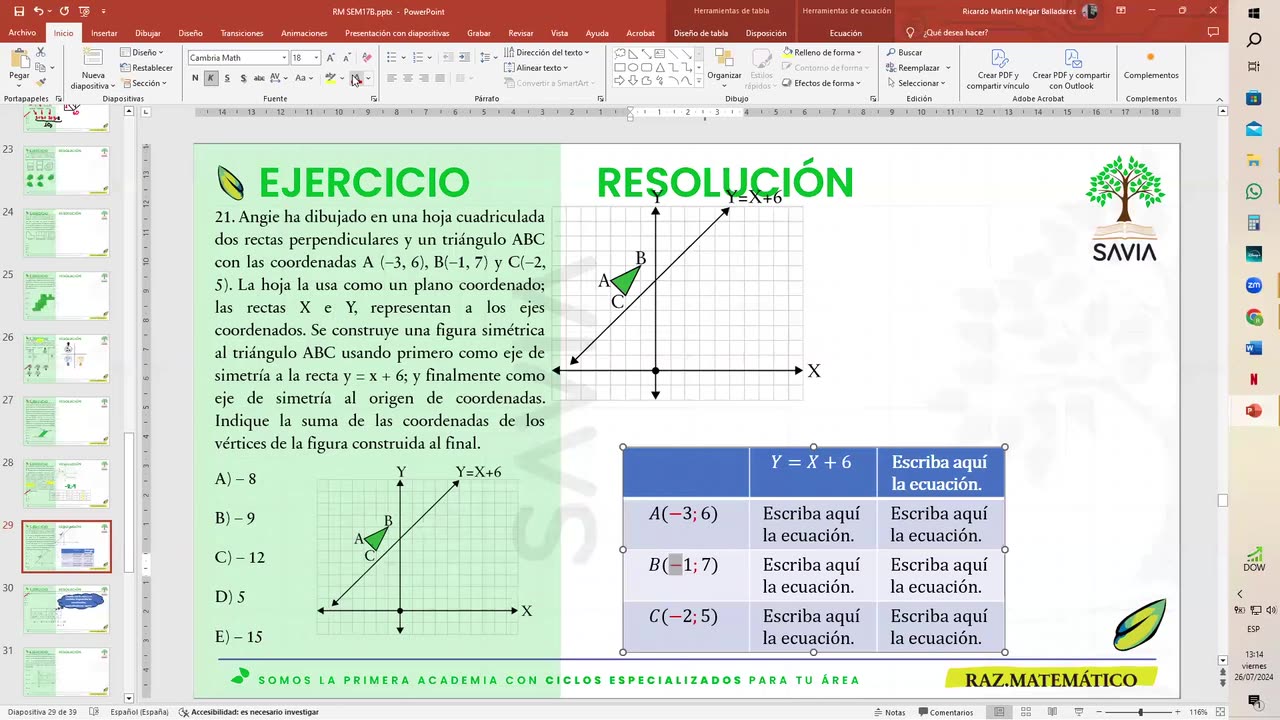This screenshot has height=720, width=1280.
Task: Open Dirección del texto dropdown
Action: click(547, 52)
